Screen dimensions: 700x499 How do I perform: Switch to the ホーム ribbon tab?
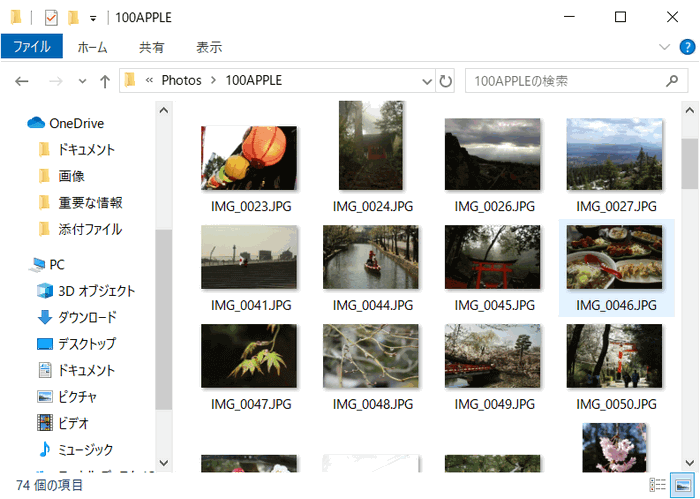(92, 47)
